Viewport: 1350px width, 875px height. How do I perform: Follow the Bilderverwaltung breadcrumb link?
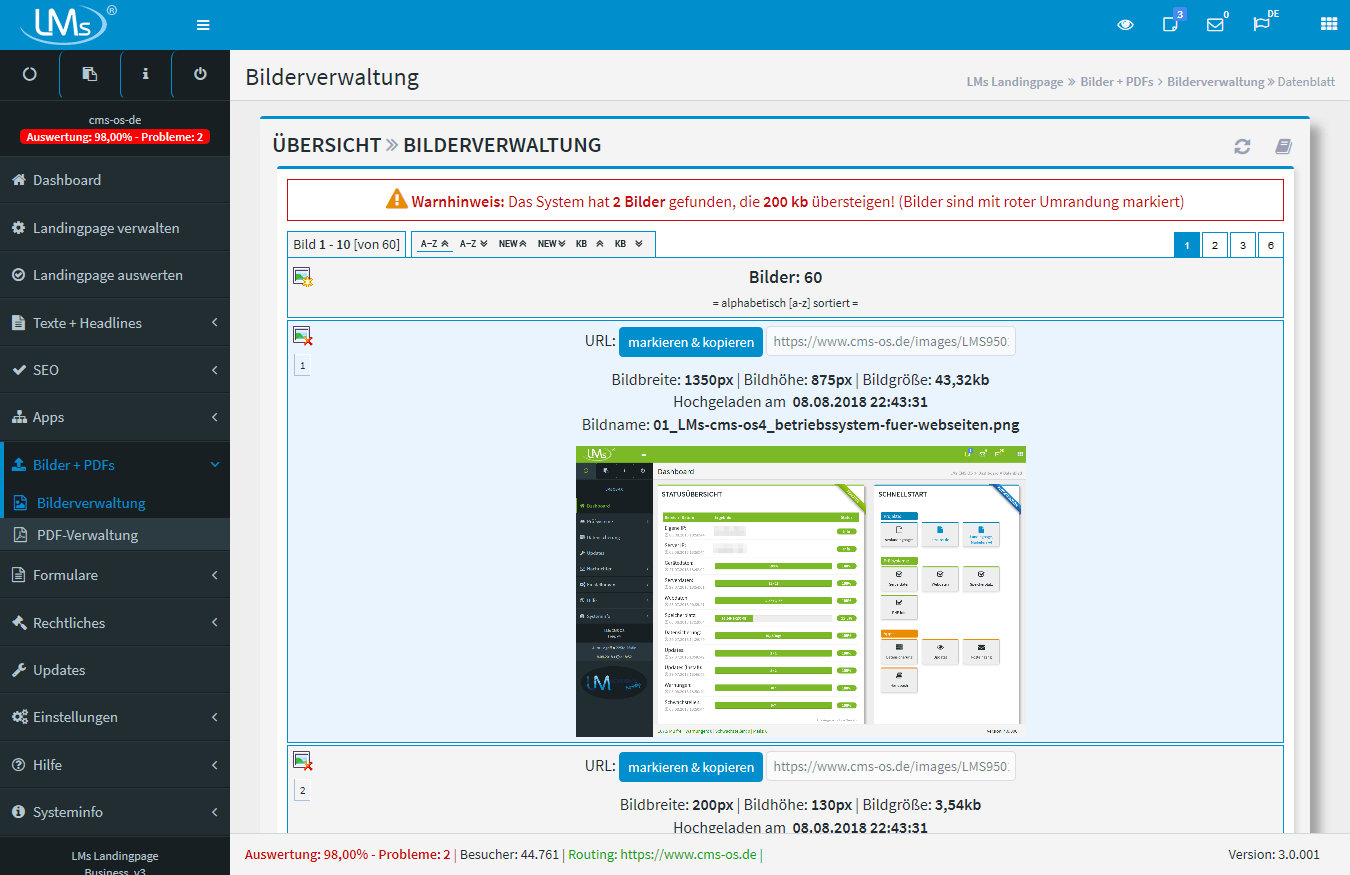[1216, 82]
